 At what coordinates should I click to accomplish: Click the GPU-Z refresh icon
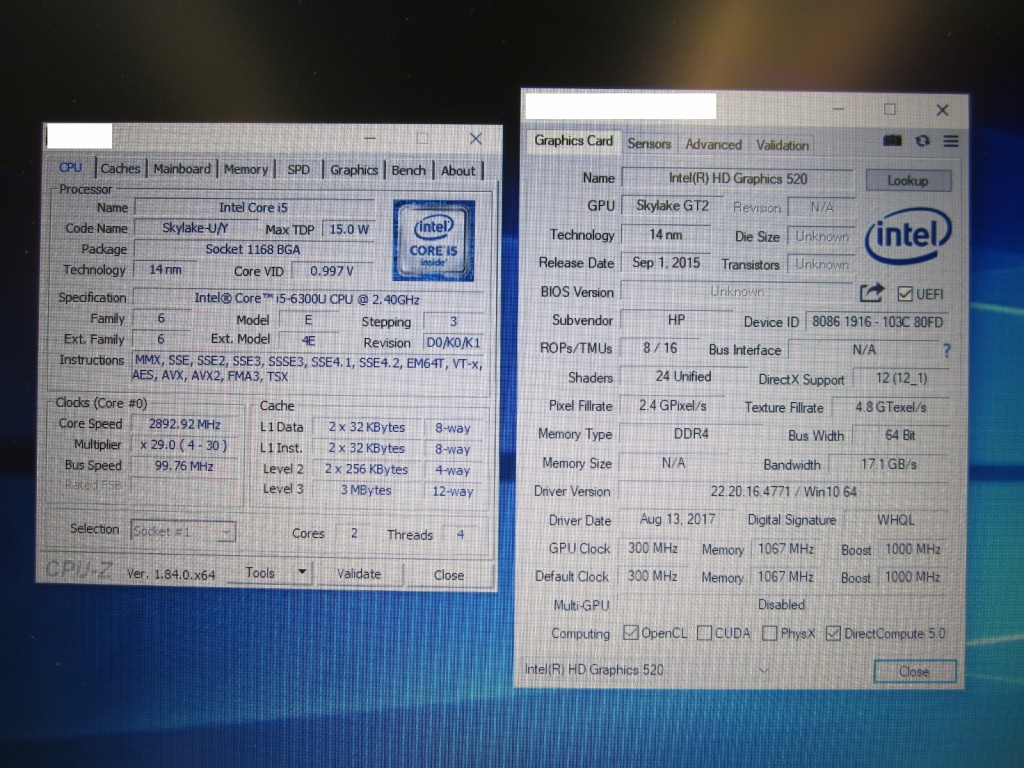pyautogui.click(x=922, y=140)
